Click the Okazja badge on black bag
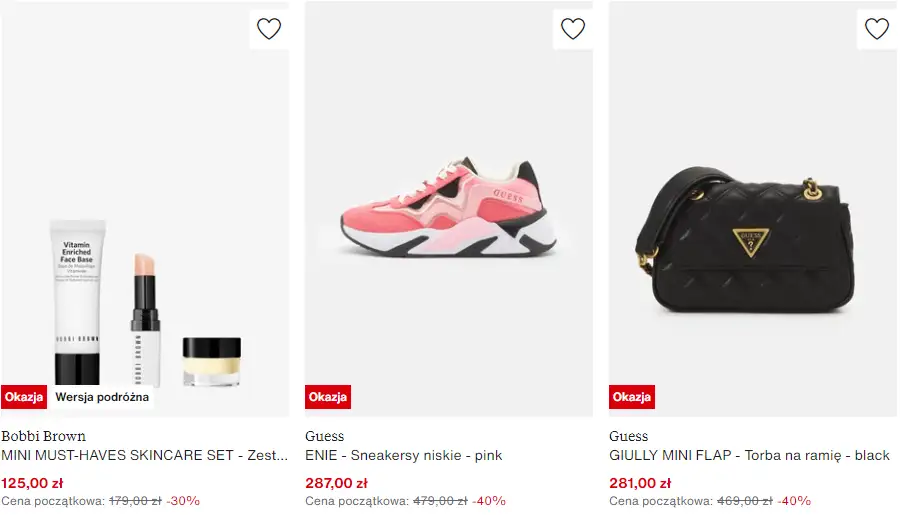900x515 pixels. (x=632, y=397)
